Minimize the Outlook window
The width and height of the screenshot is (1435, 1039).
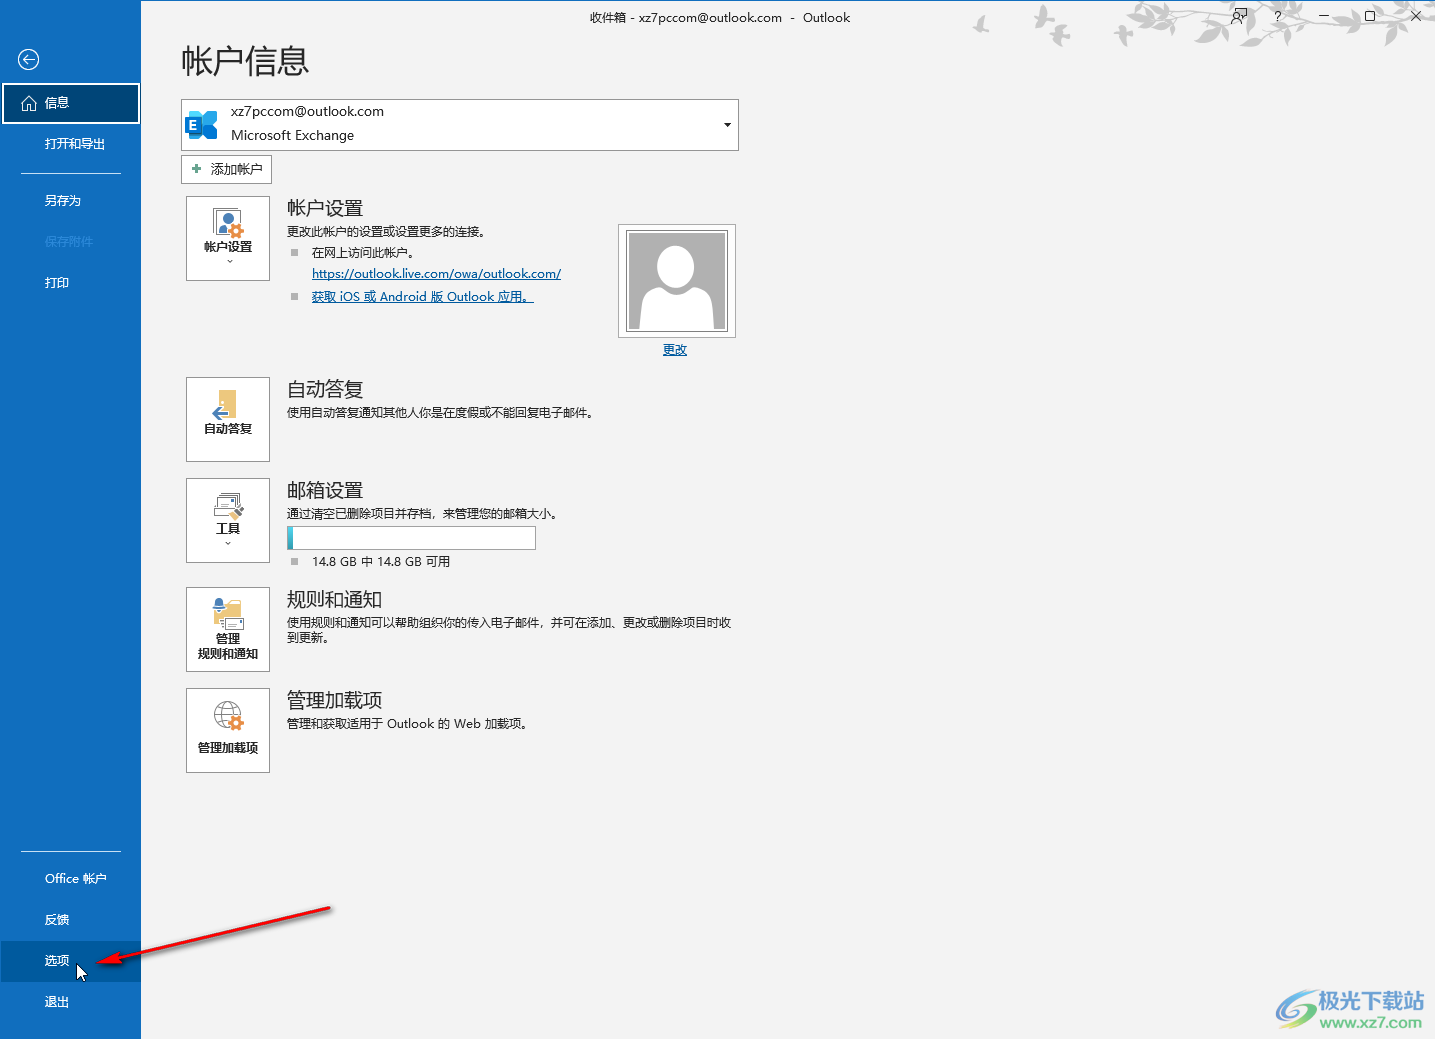1324,17
